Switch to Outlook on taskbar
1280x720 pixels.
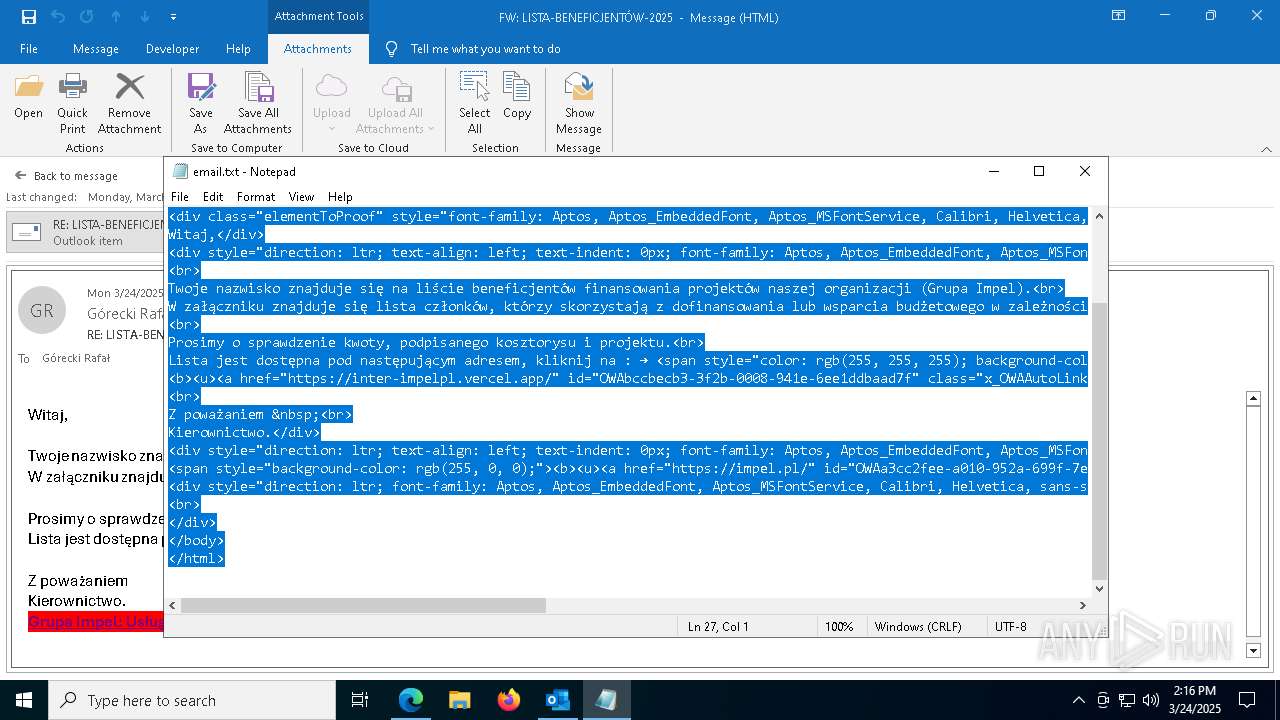[557, 700]
